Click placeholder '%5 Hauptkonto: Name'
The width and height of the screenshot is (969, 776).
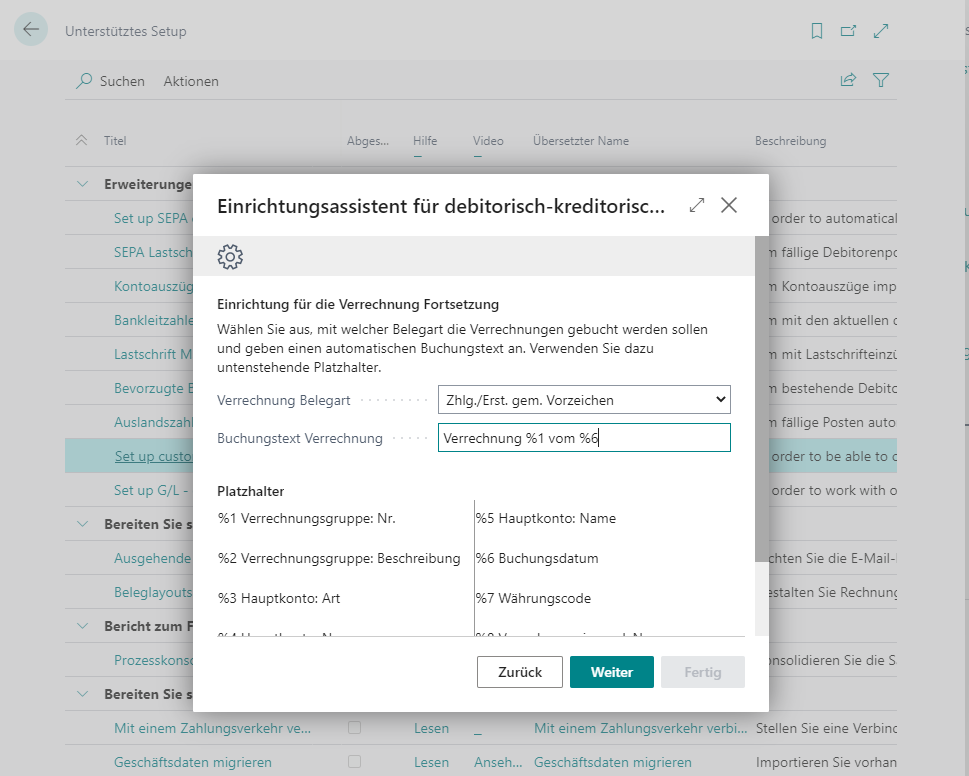click(546, 518)
